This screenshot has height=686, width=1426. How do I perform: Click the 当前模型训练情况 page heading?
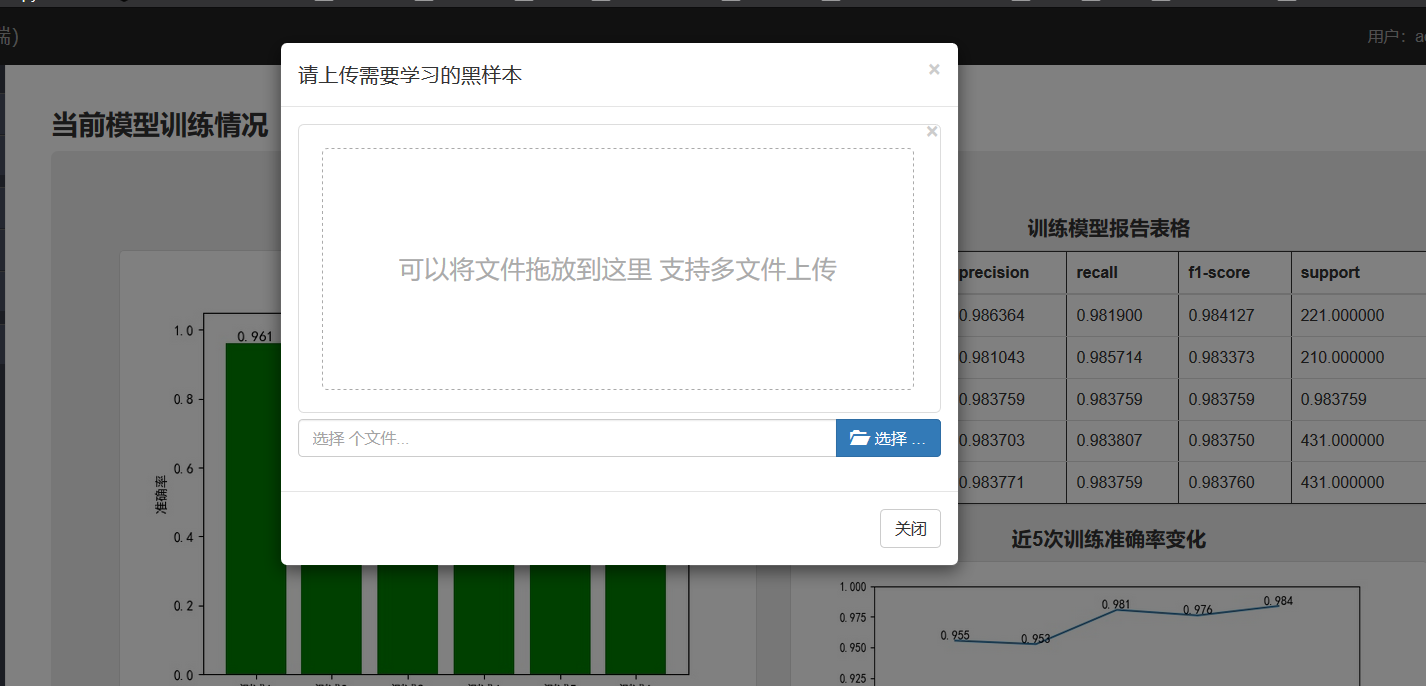(158, 127)
